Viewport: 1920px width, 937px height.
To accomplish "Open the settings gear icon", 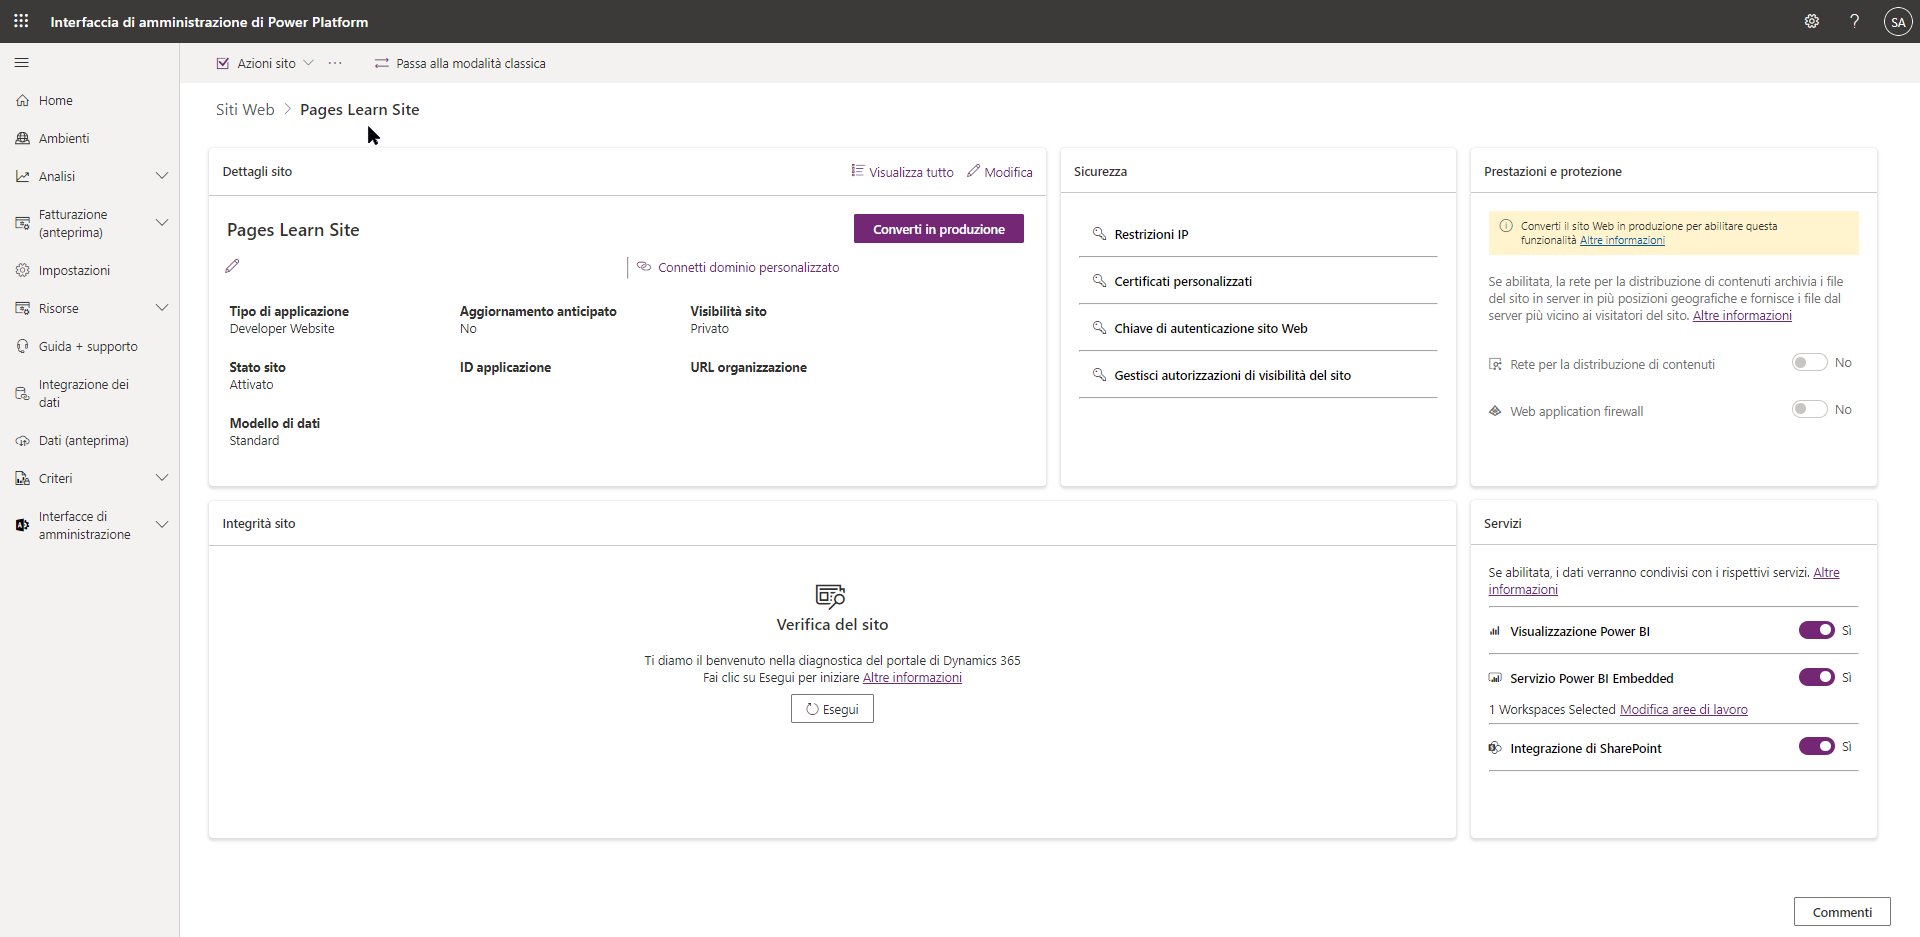I will (x=1811, y=21).
